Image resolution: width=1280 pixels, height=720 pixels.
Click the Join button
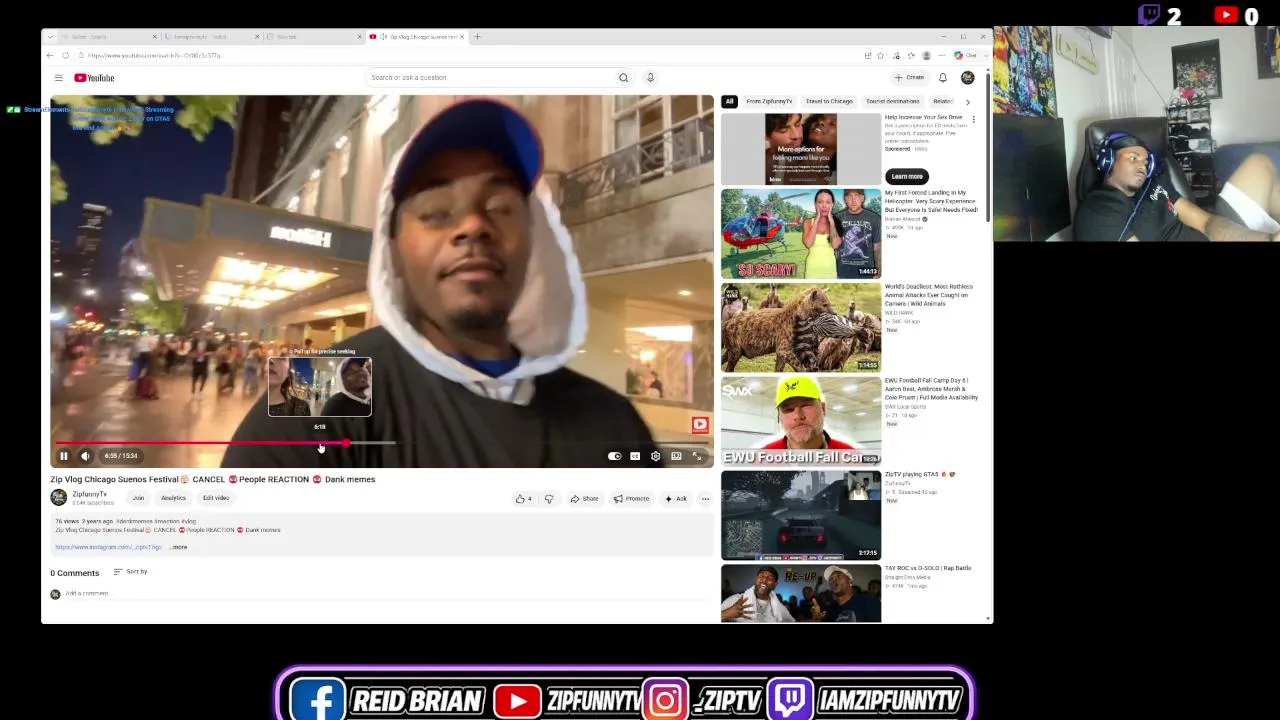[x=138, y=498]
